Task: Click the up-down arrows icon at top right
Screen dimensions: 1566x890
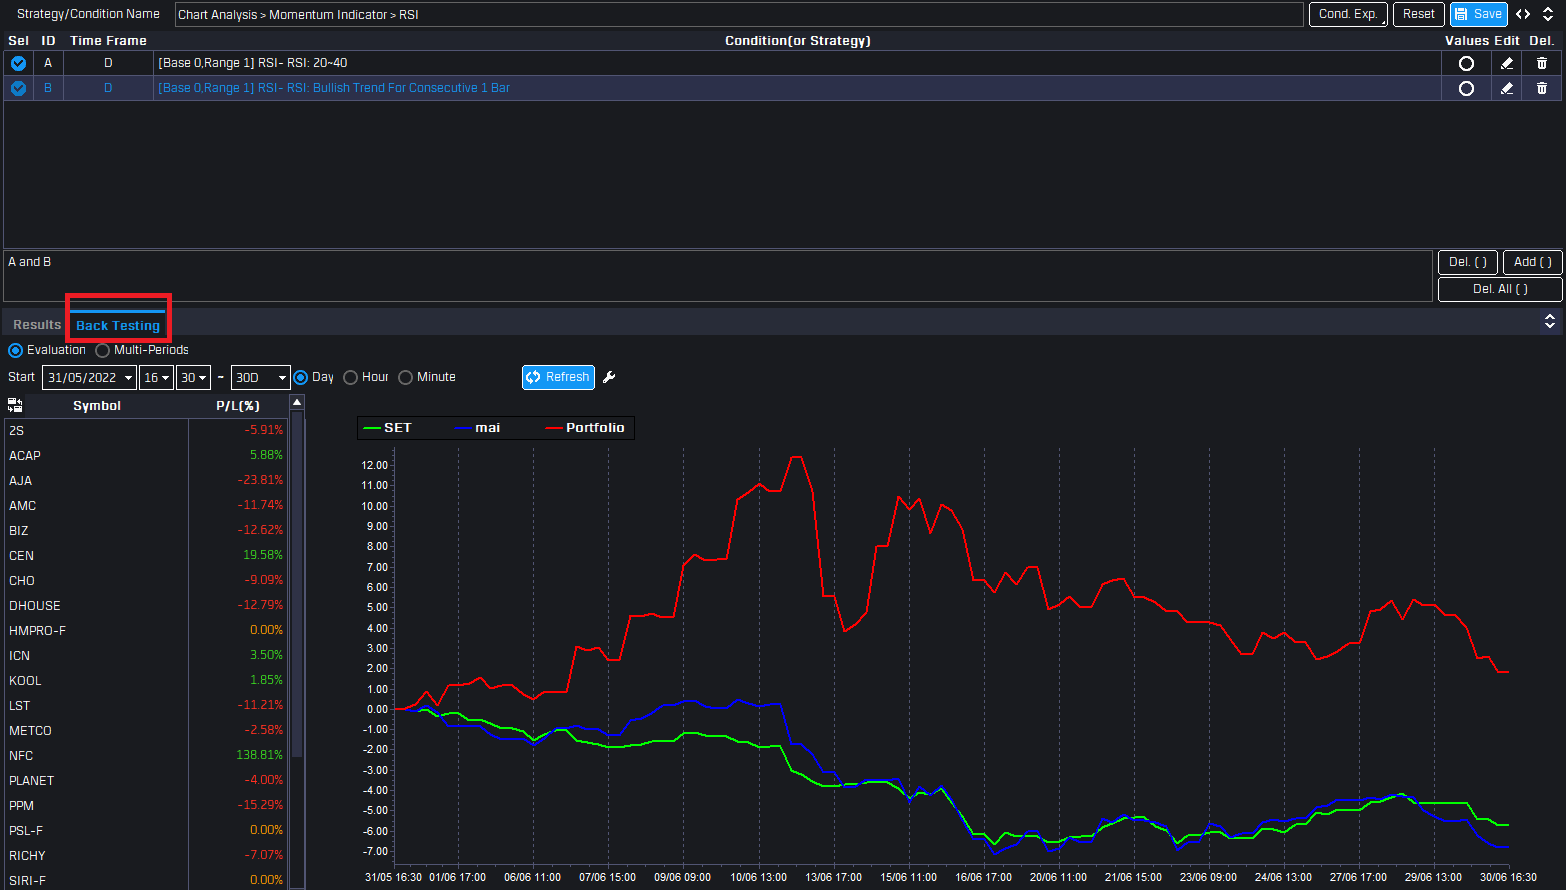Action: [x=1548, y=14]
